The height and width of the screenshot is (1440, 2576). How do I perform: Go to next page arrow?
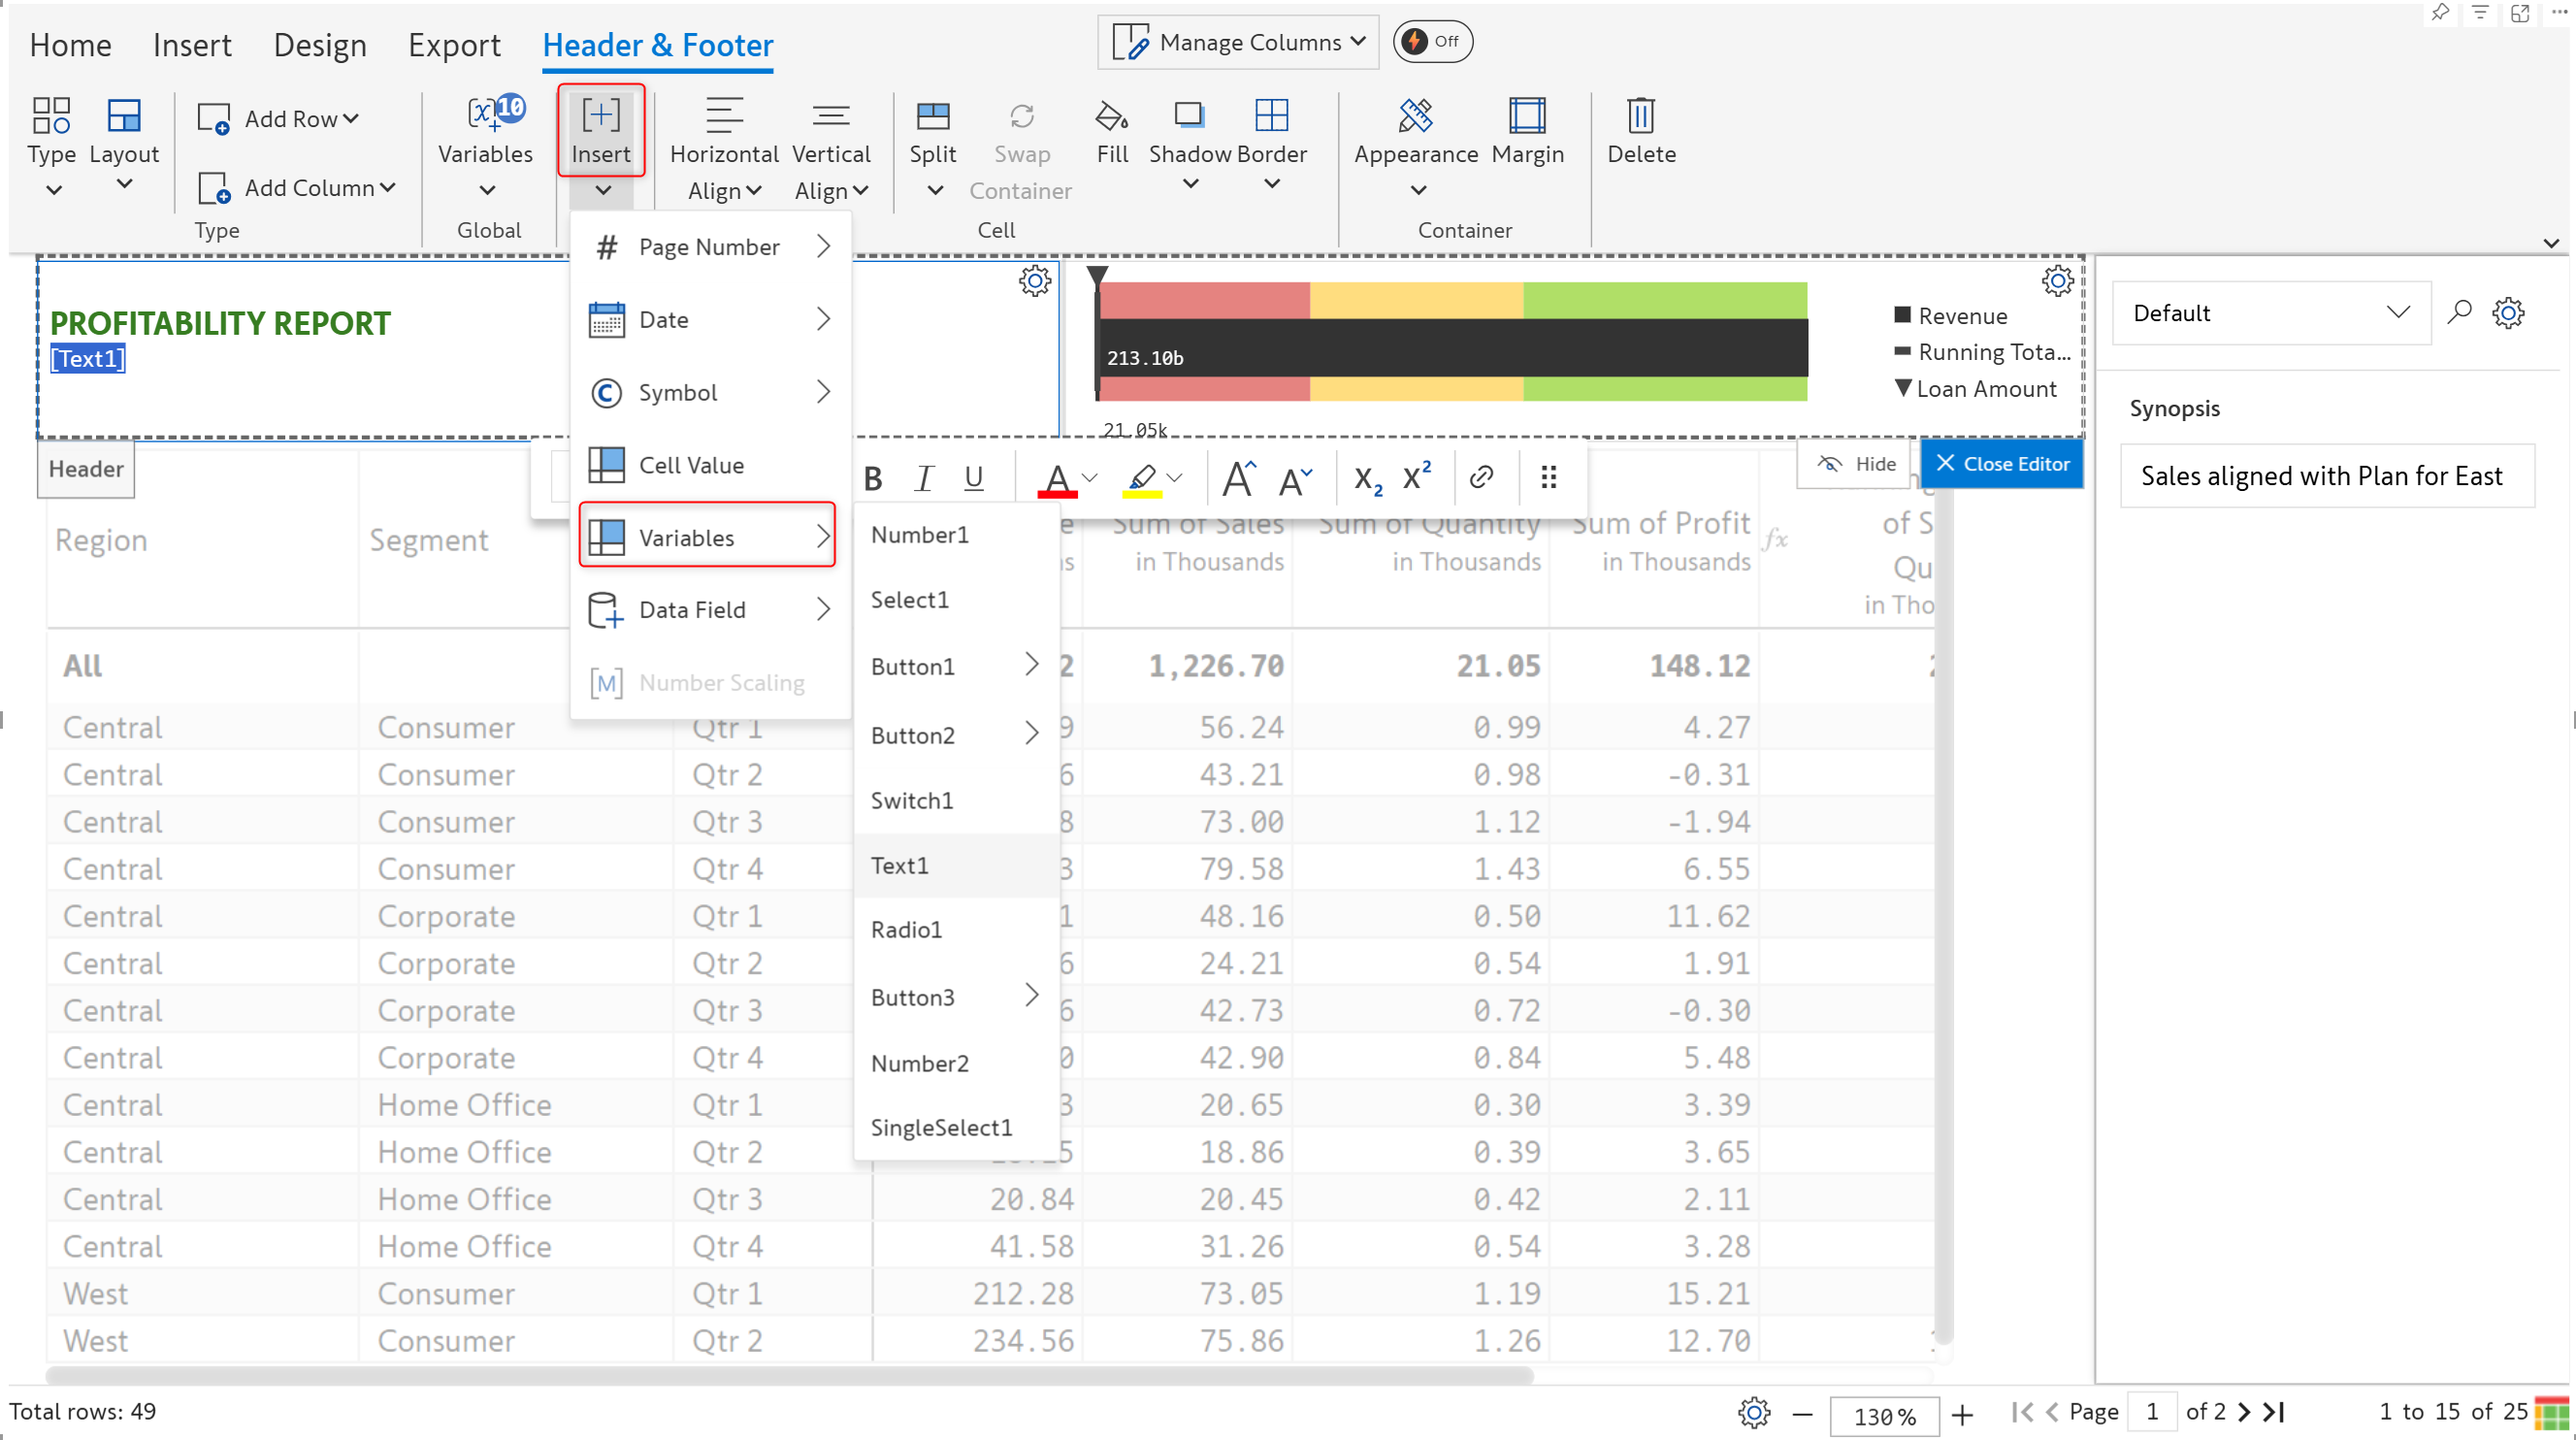tap(2244, 1412)
